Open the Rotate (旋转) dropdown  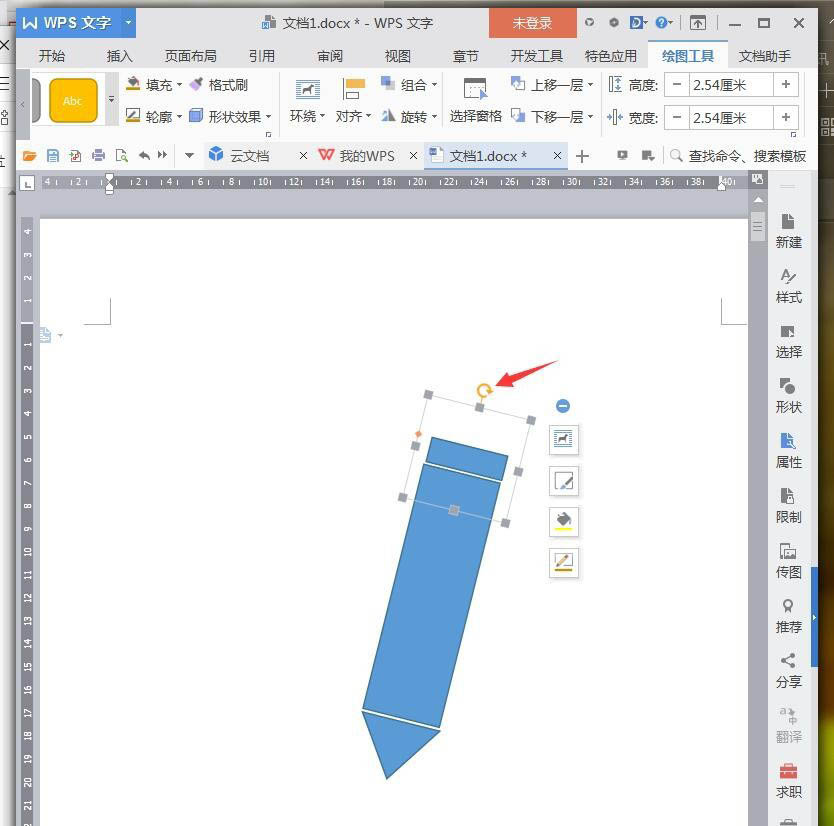pyautogui.click(x=409, y=116)
